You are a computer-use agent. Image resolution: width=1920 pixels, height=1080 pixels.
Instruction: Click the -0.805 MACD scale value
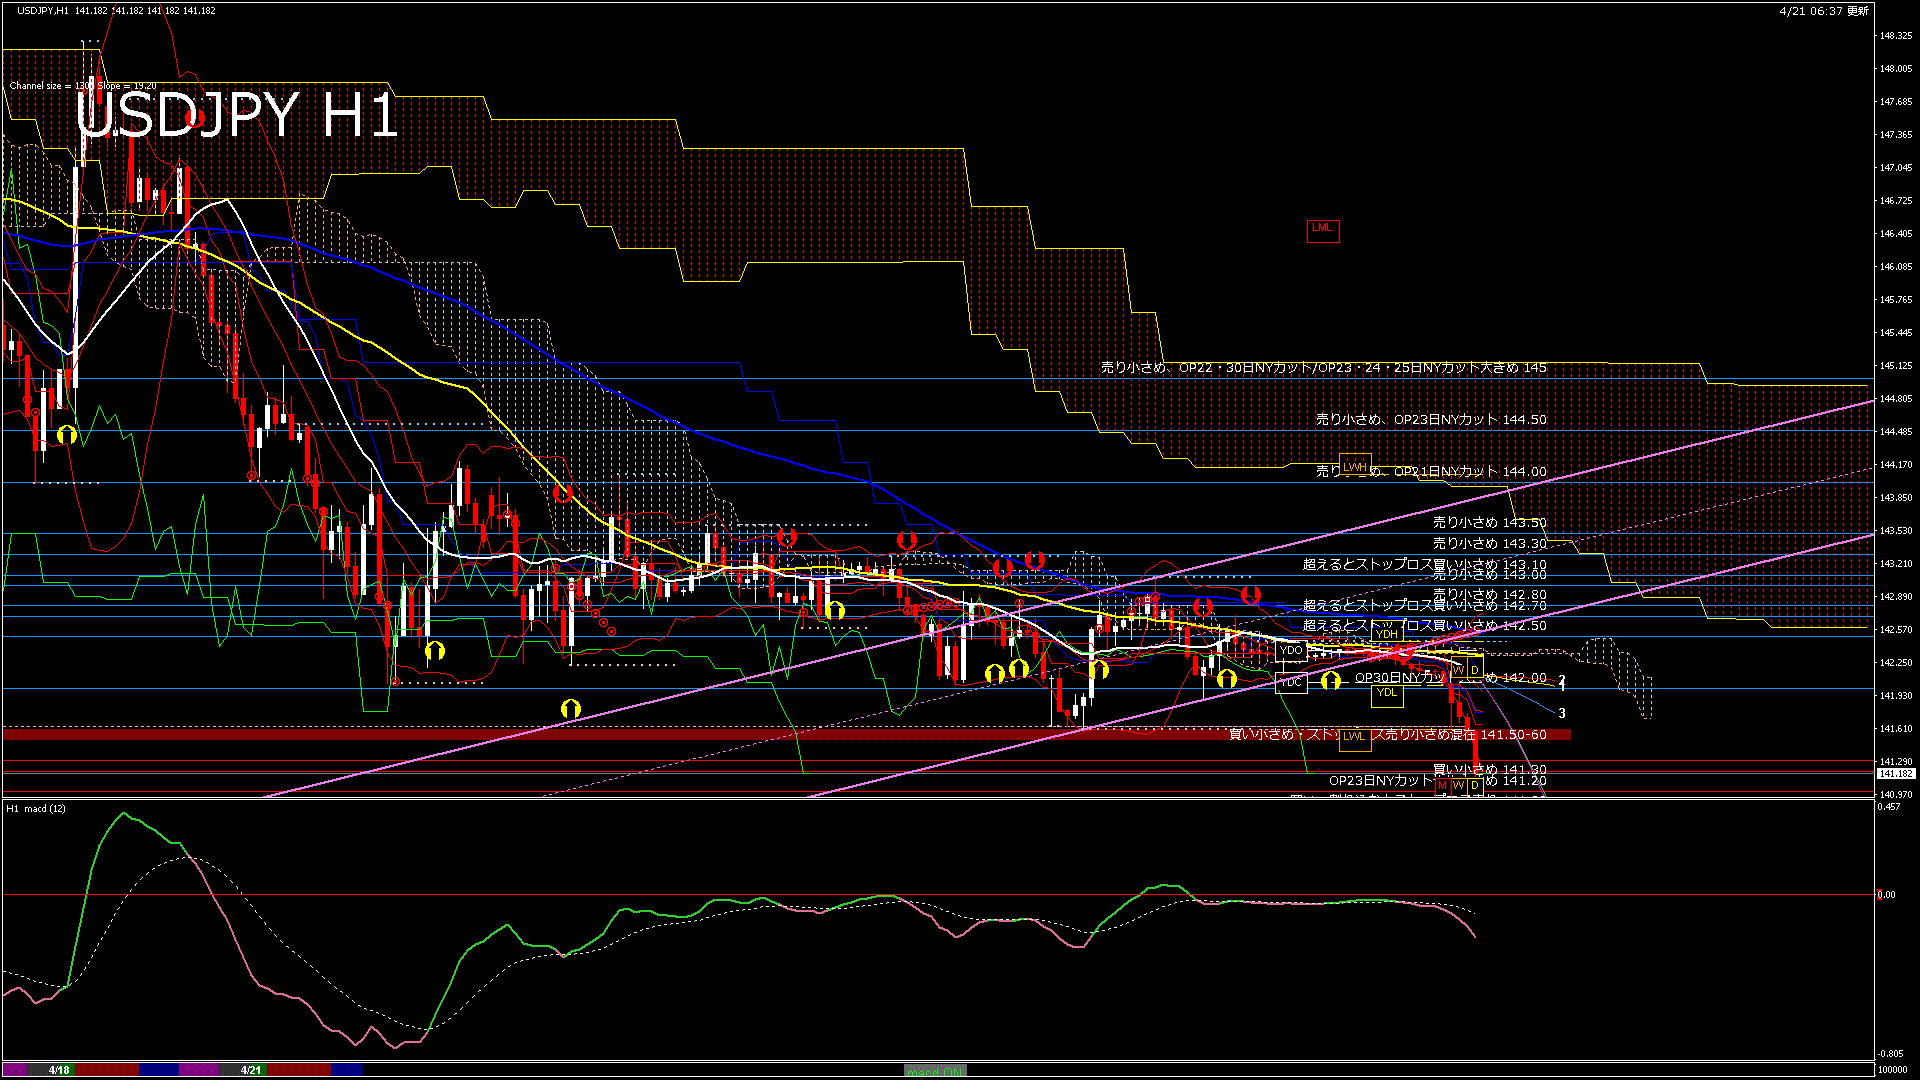point(1890,1054)
